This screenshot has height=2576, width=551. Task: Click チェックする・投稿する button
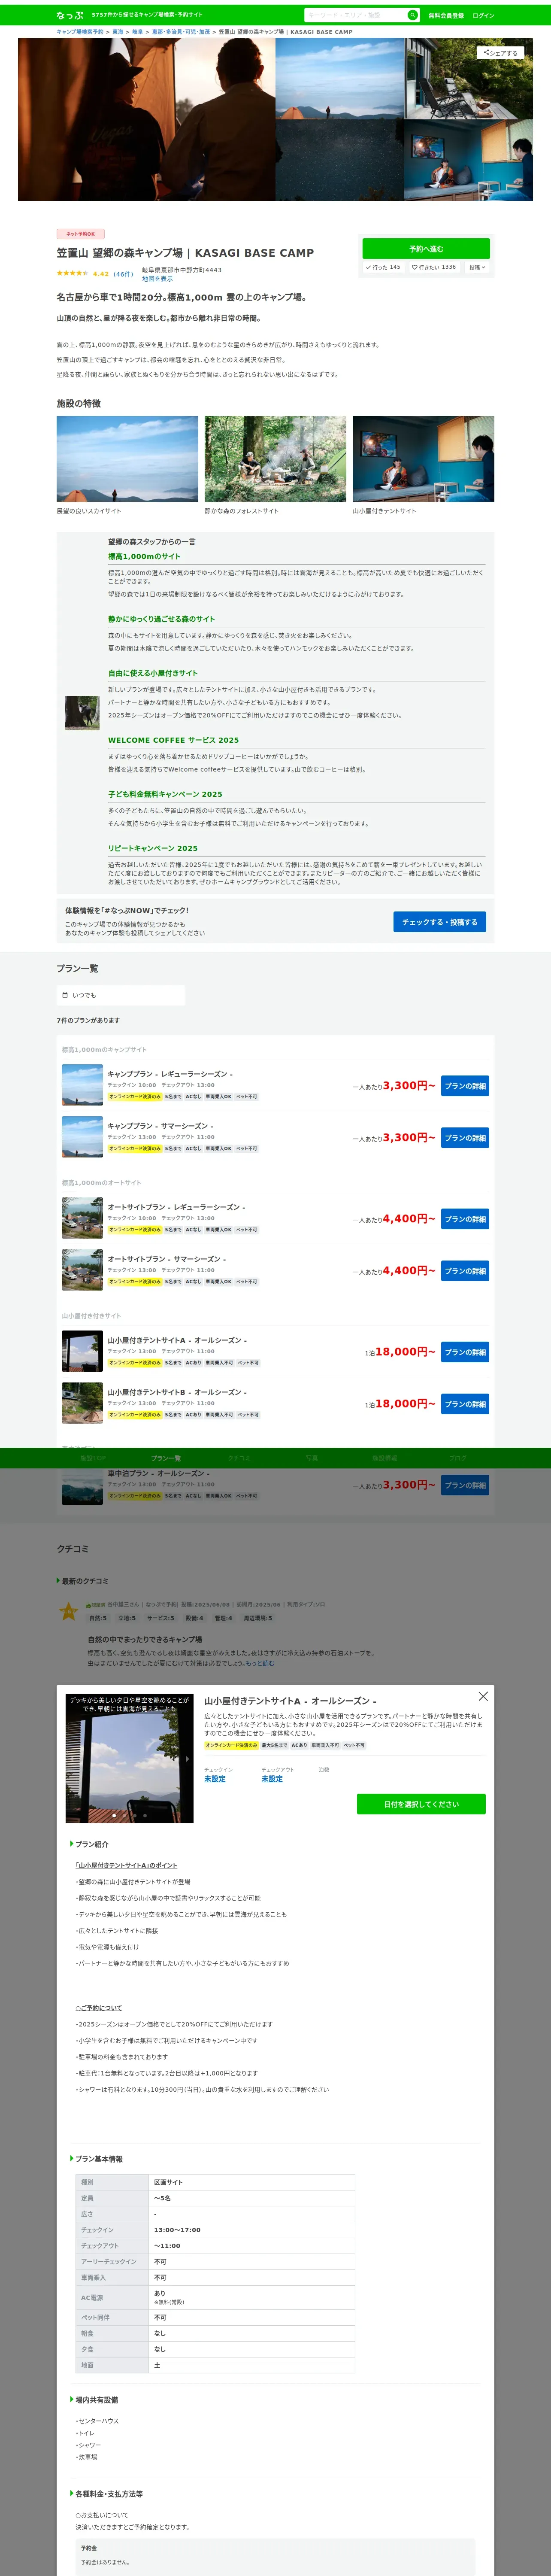point(440,922)
